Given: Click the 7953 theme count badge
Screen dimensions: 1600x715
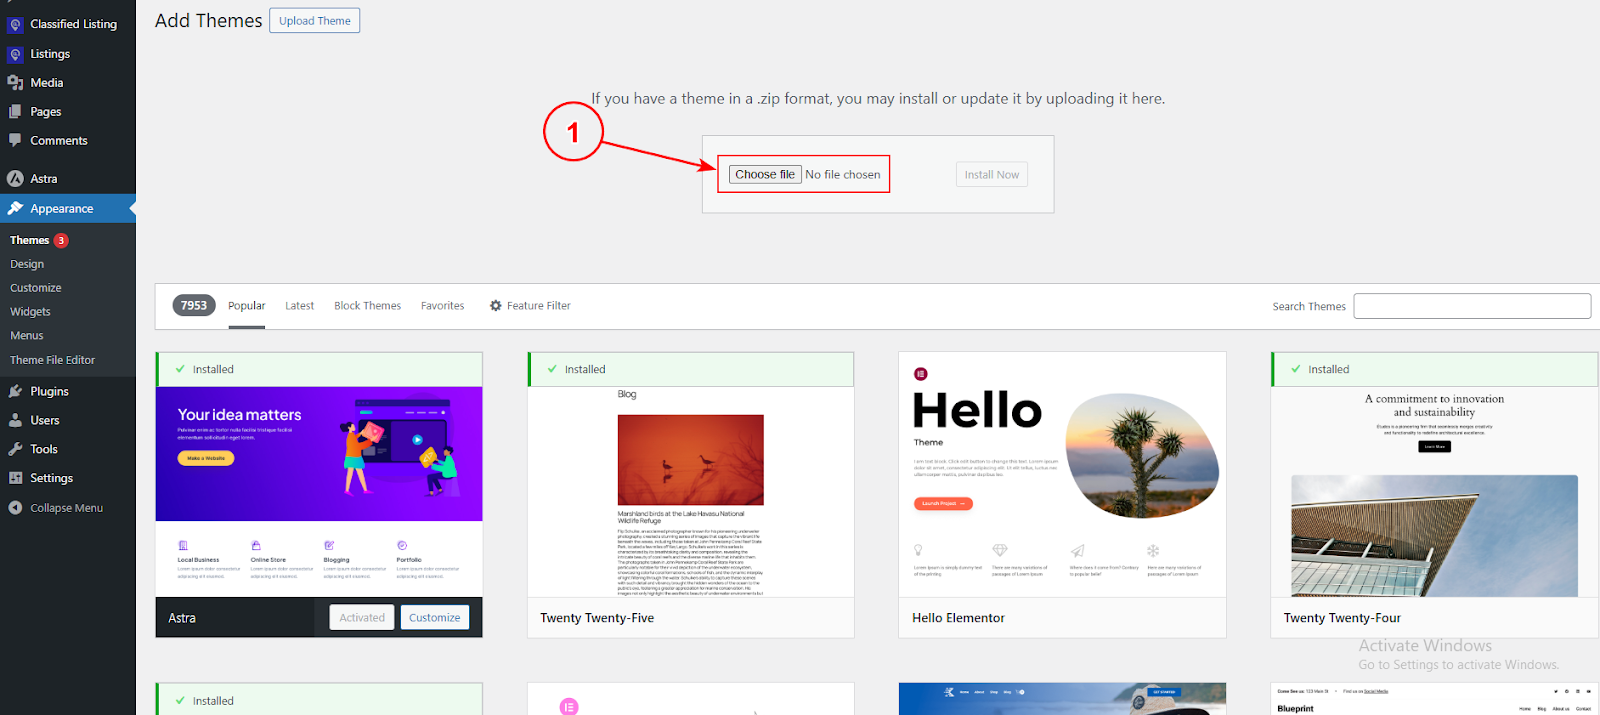Looking at the screenshot, I should pos(195,306).
